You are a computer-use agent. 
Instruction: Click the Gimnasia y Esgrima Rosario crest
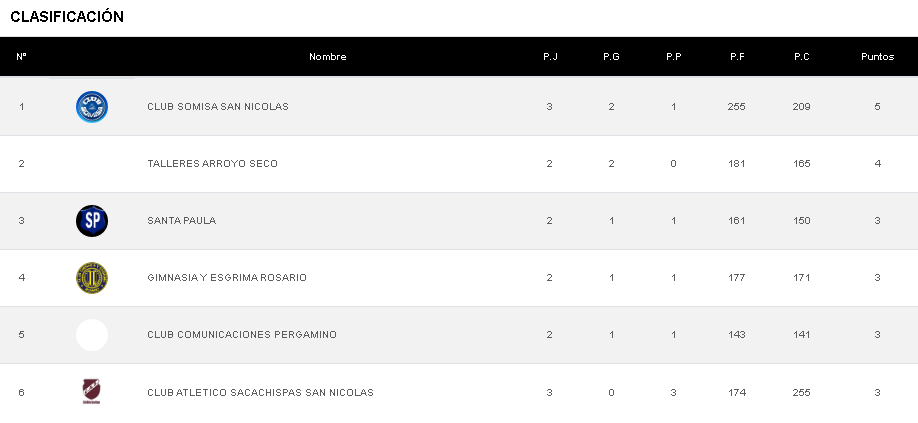(x=92, y=278)
